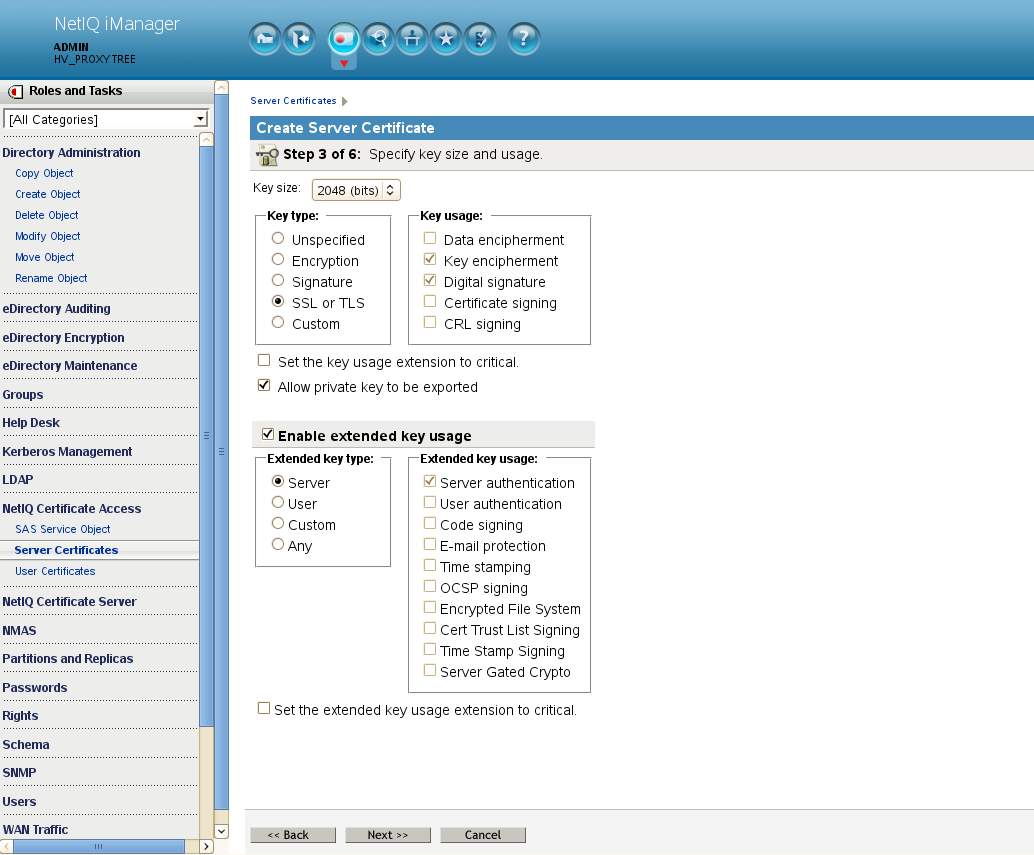Image resolution: width=1034 pixels, height=855 pixels.
Task: Select the Encryption key type
Action: coord(278,259)
